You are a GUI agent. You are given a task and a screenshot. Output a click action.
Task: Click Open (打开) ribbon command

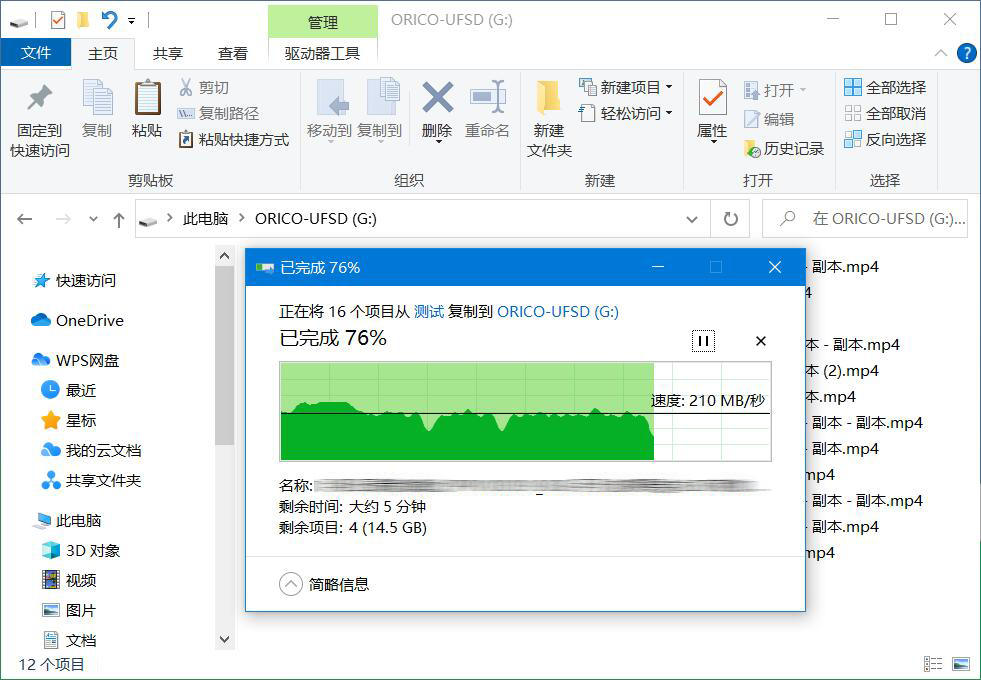775,90
